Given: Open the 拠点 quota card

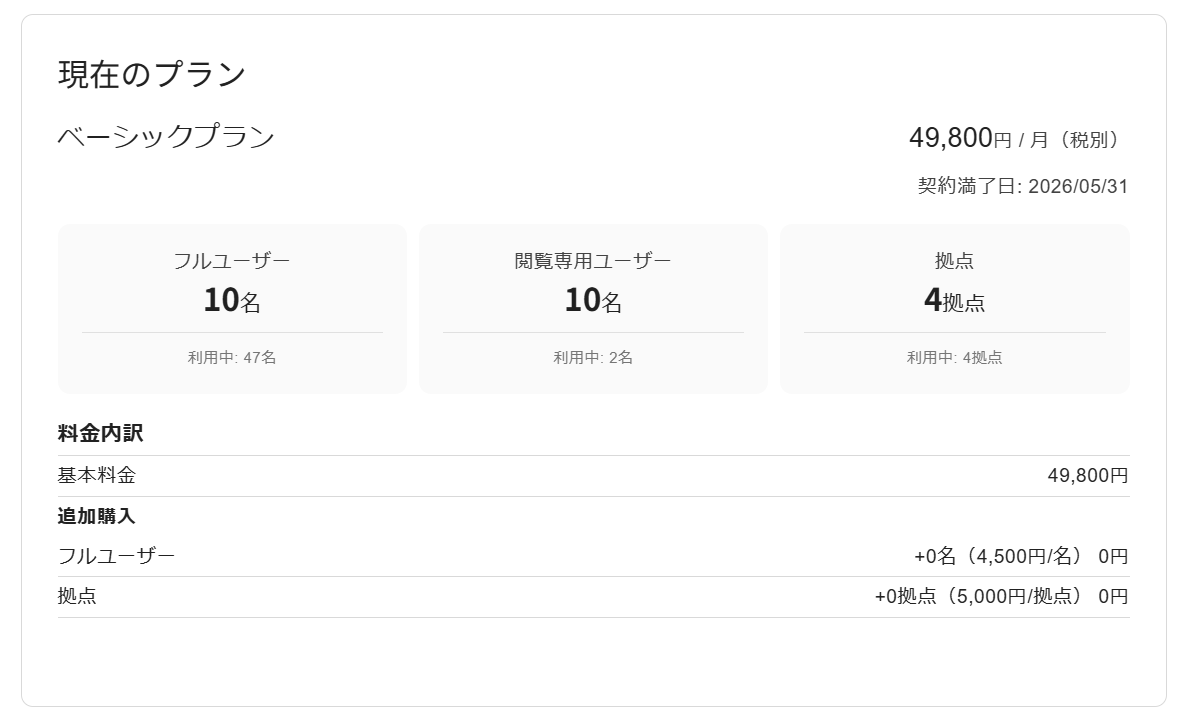Looking at the screenshot, I should [x=955, y=309].
